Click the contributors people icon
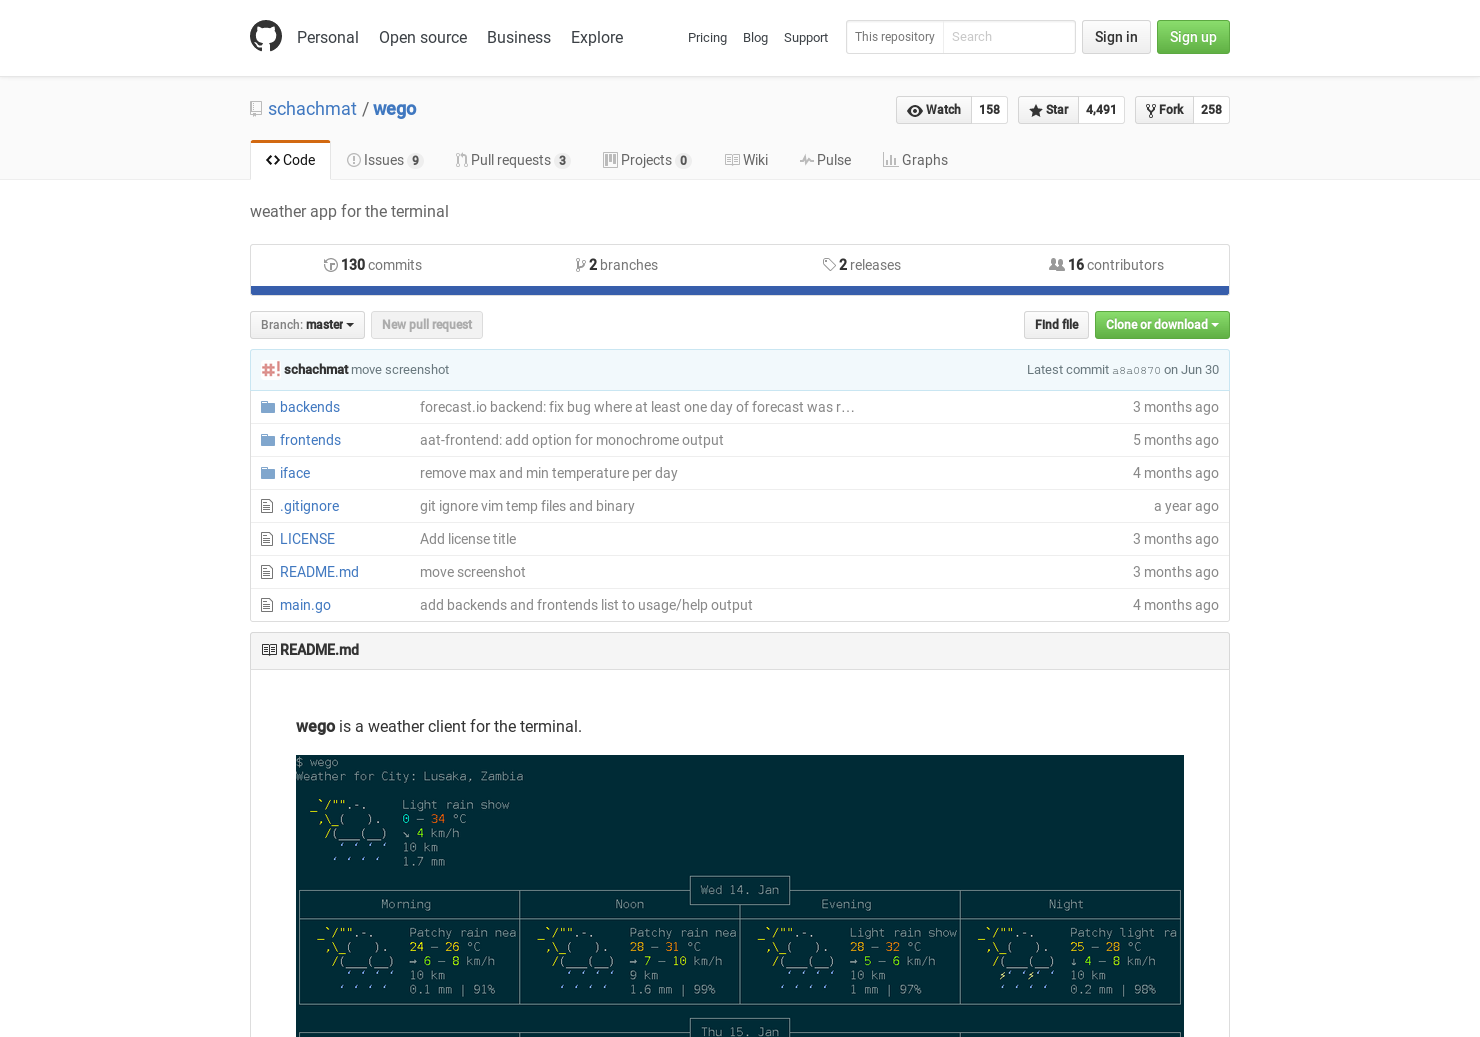Viewport: 1480px width, 1037px height. pos(1057,265)
